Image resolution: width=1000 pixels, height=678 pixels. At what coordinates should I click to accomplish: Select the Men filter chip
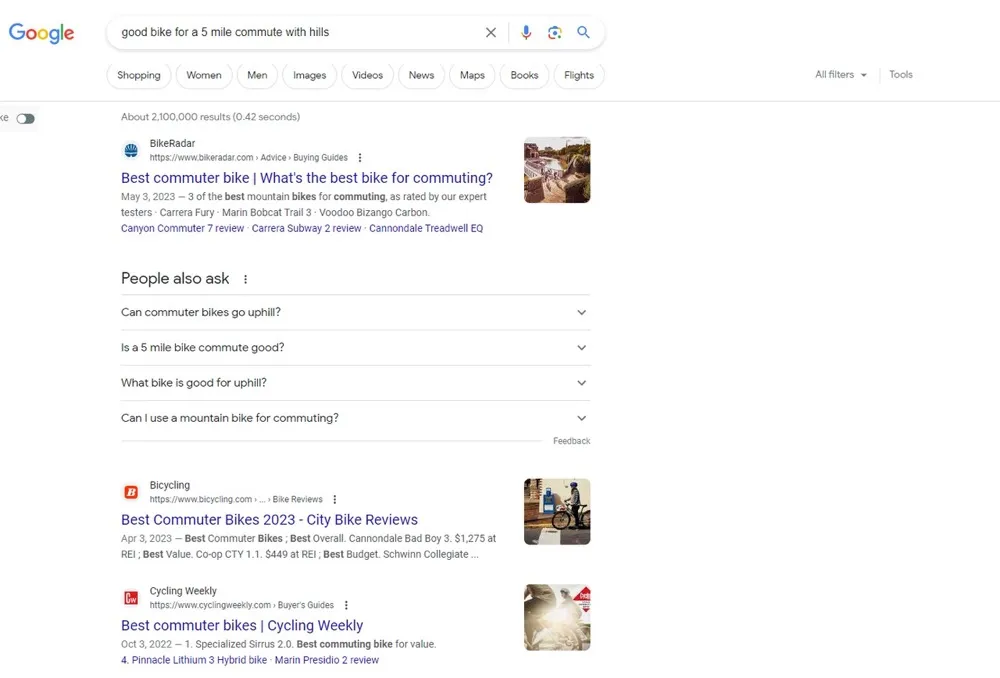(257, 75)
